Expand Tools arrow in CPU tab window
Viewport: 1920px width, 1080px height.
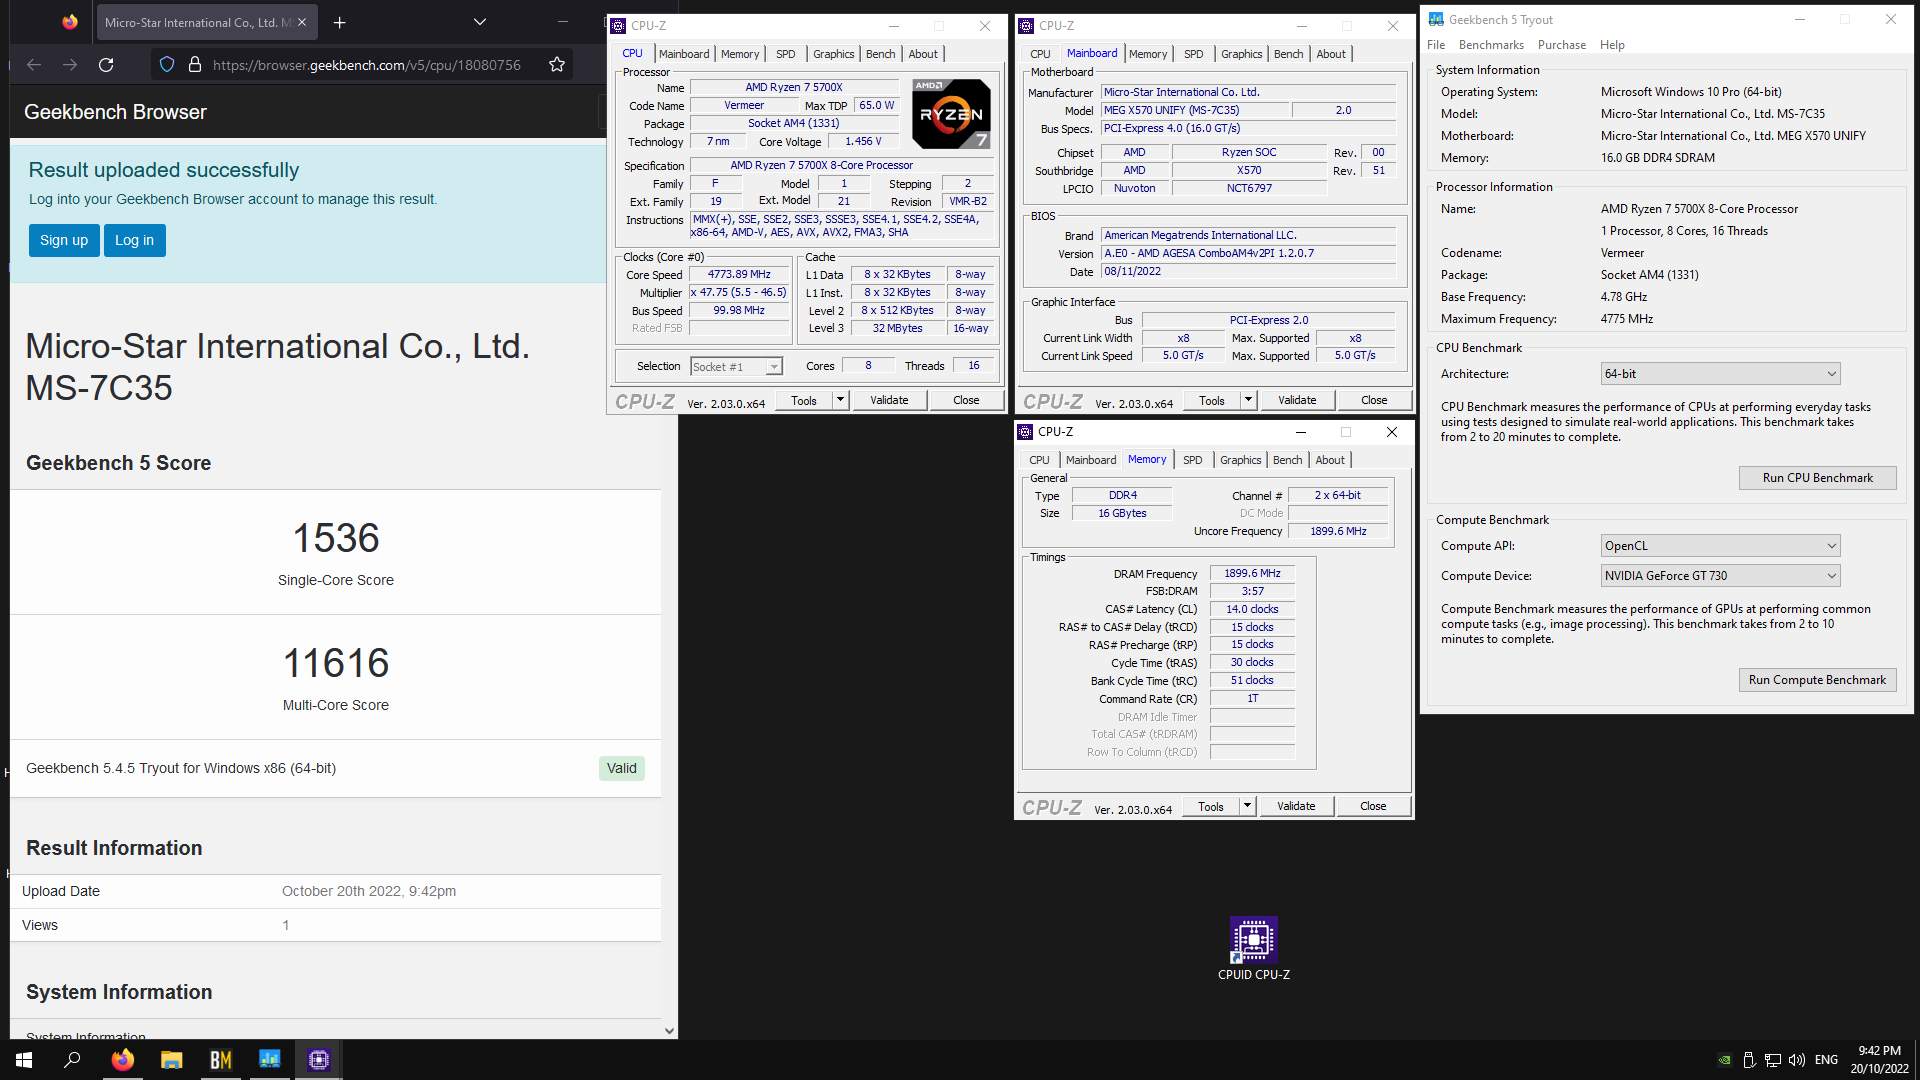pyautogui.click(x=840, y=400)
